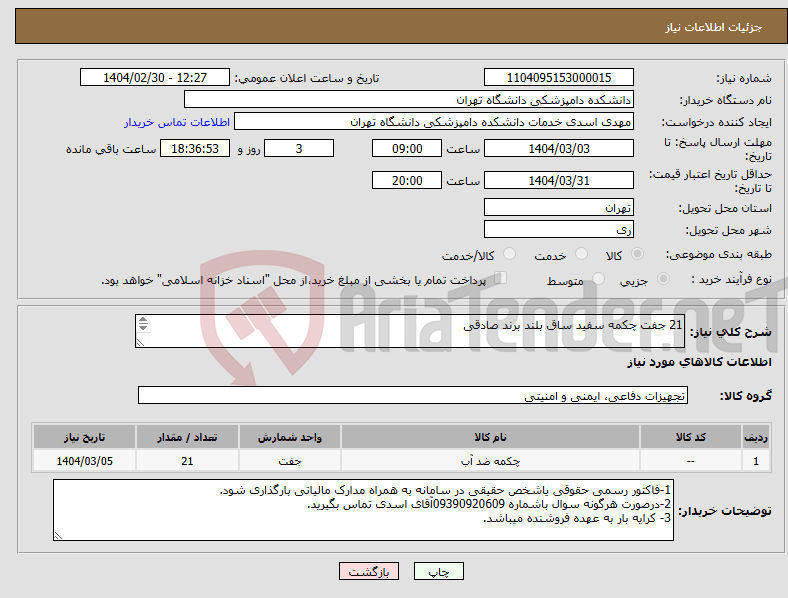The image size is (788, 598).
Task: Select the جزیی purchase type radio
Action: click(663, 278)
